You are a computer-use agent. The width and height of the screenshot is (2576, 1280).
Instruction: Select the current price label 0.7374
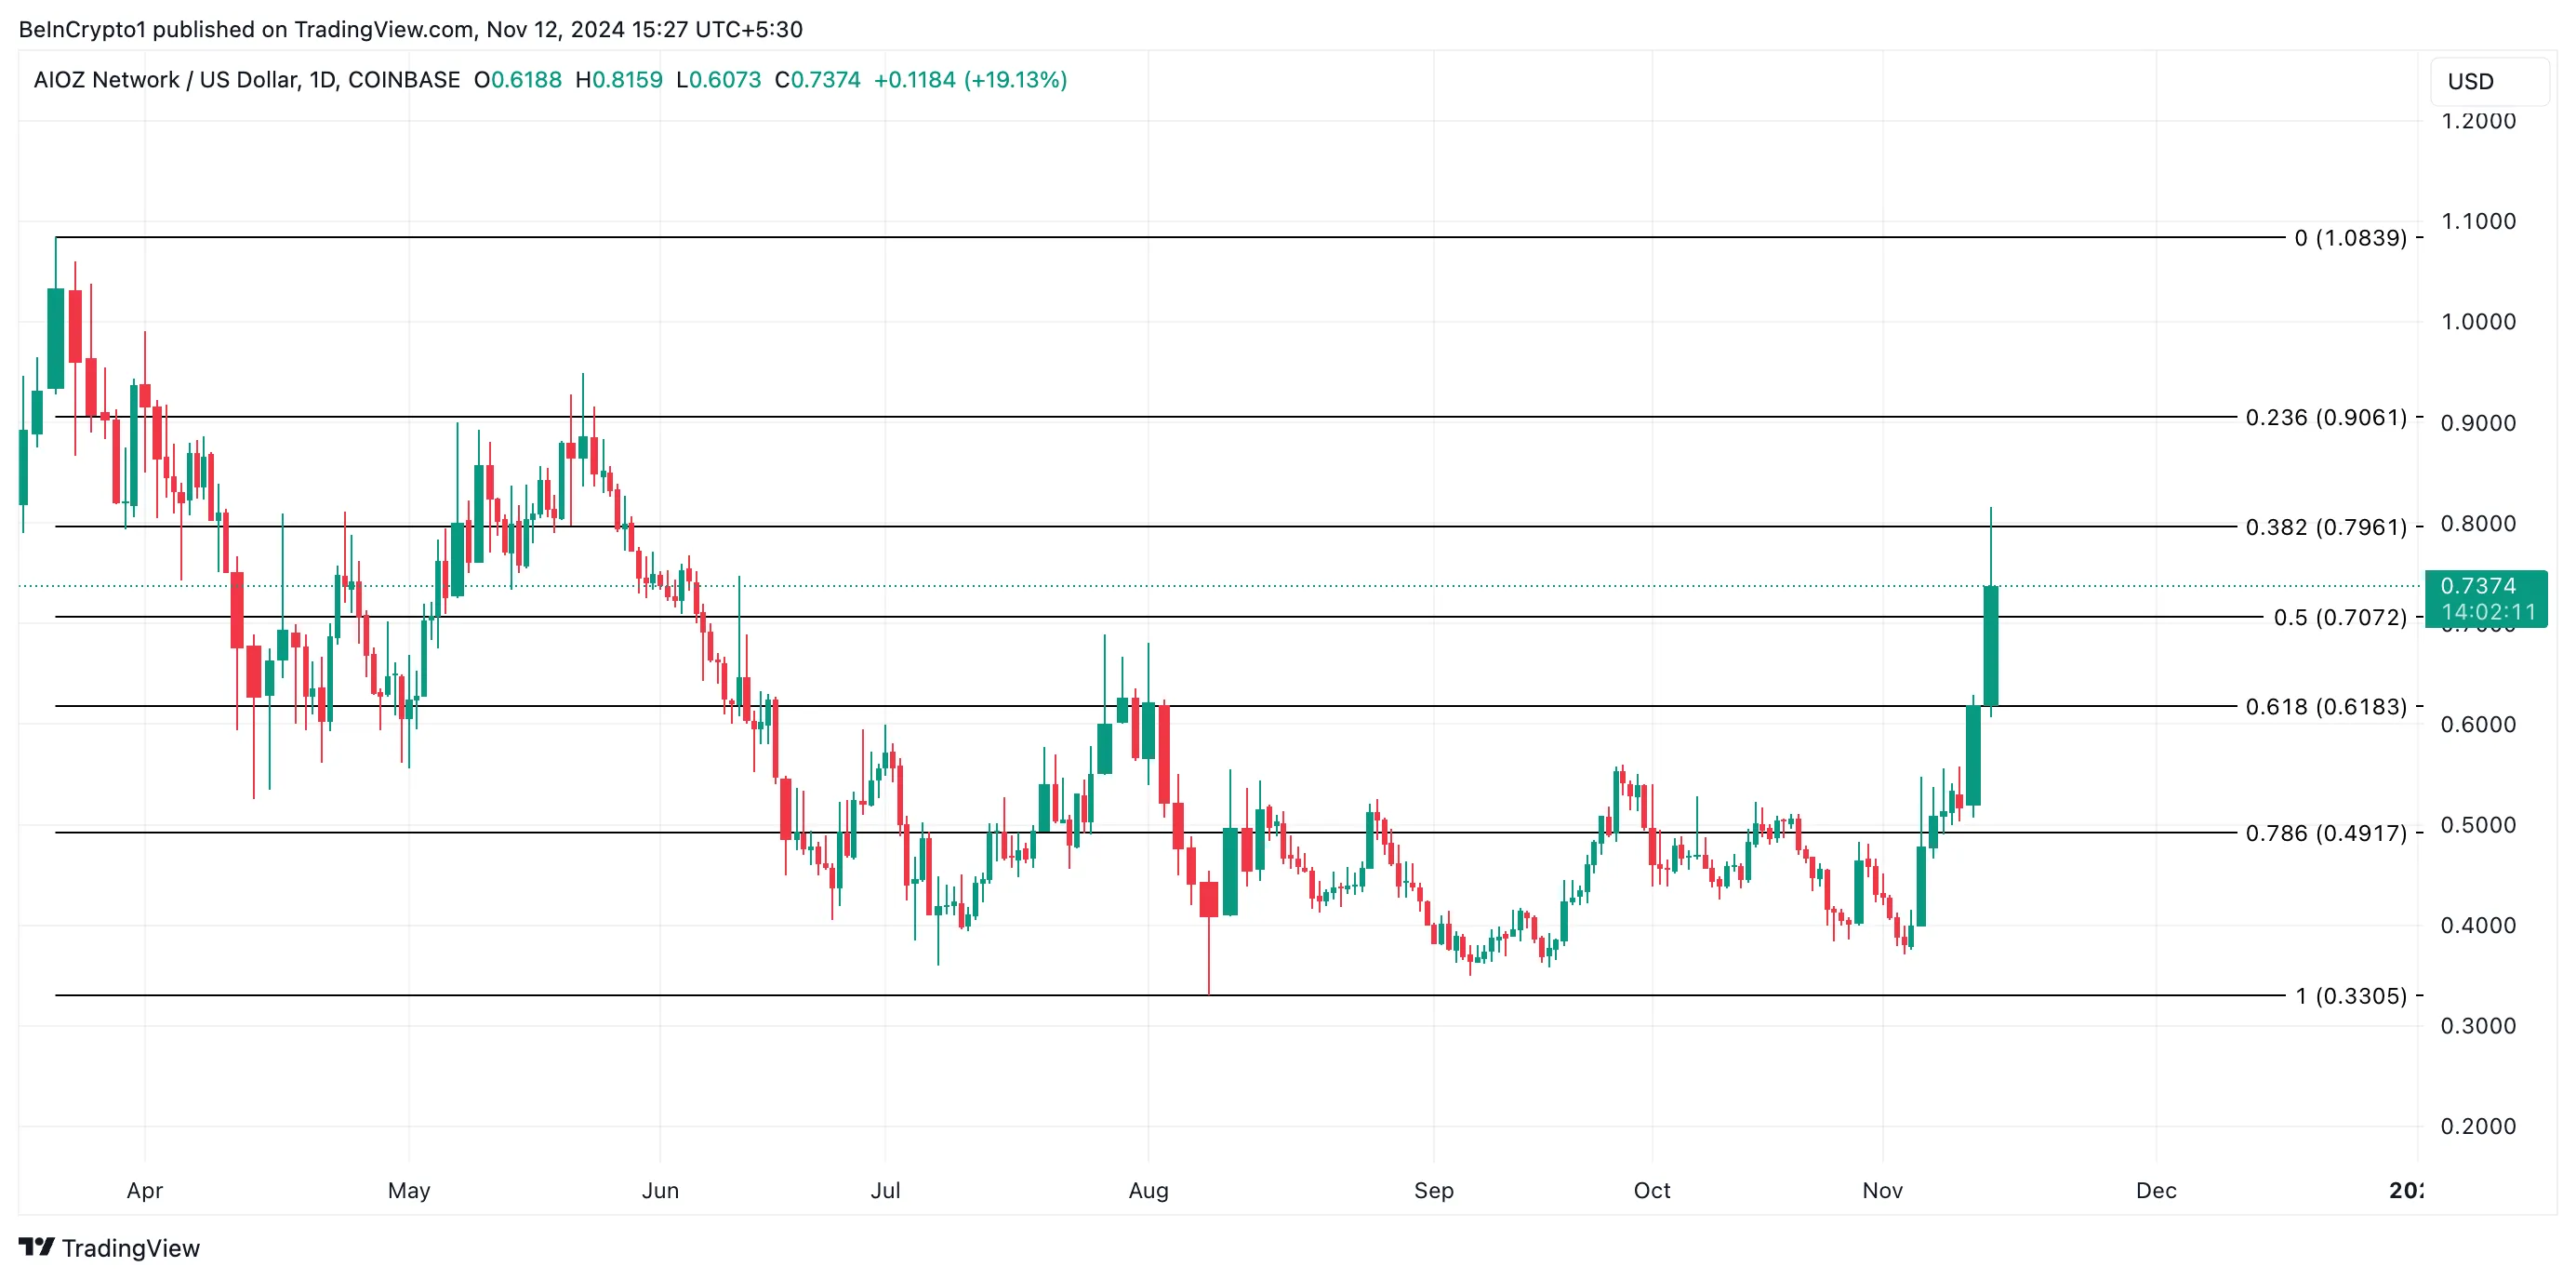[2478, 586]
